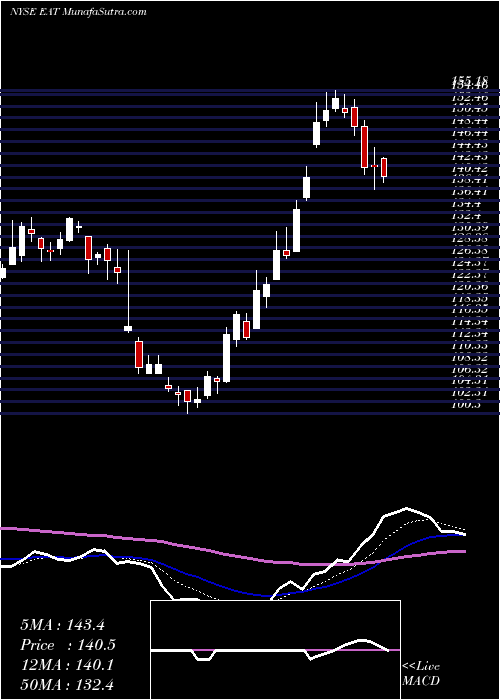Image resolution: width=500 pixels, height=700 pixels.
Task: Click the 144.43 price axis label
Action: click(x=469, y=145)
